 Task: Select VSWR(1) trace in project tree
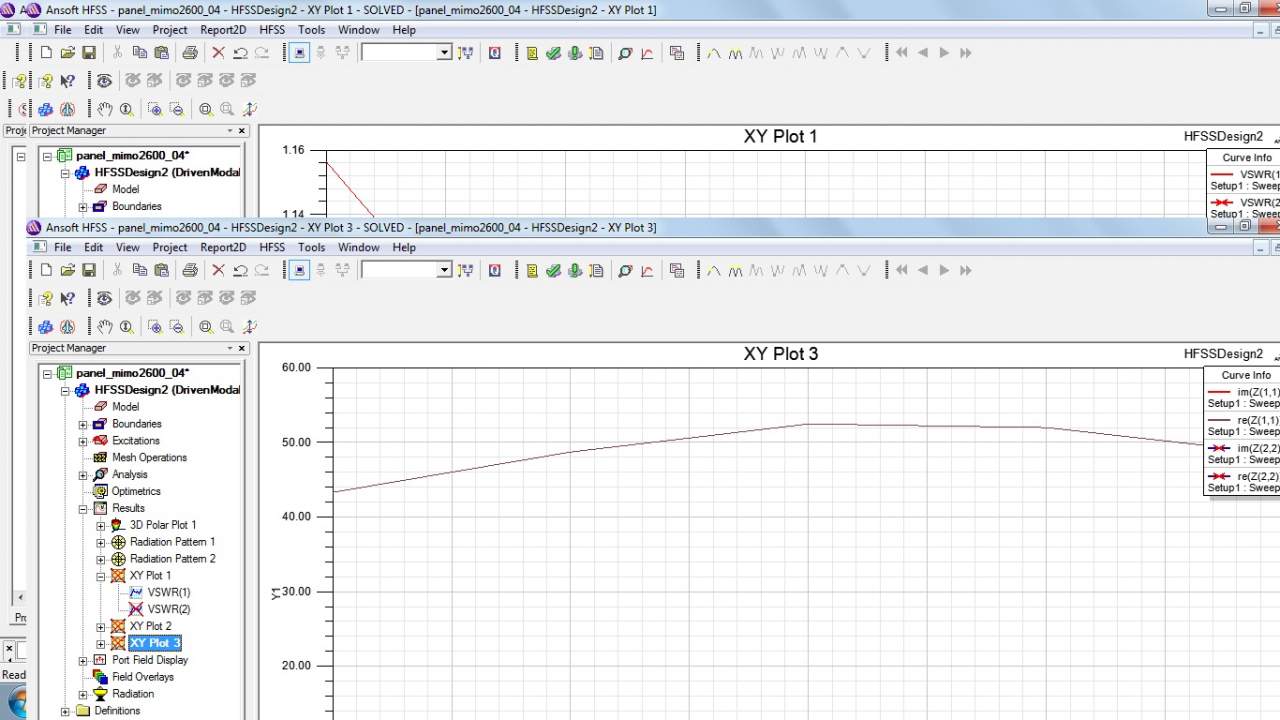pyautogui.click(x=169, y=592)
